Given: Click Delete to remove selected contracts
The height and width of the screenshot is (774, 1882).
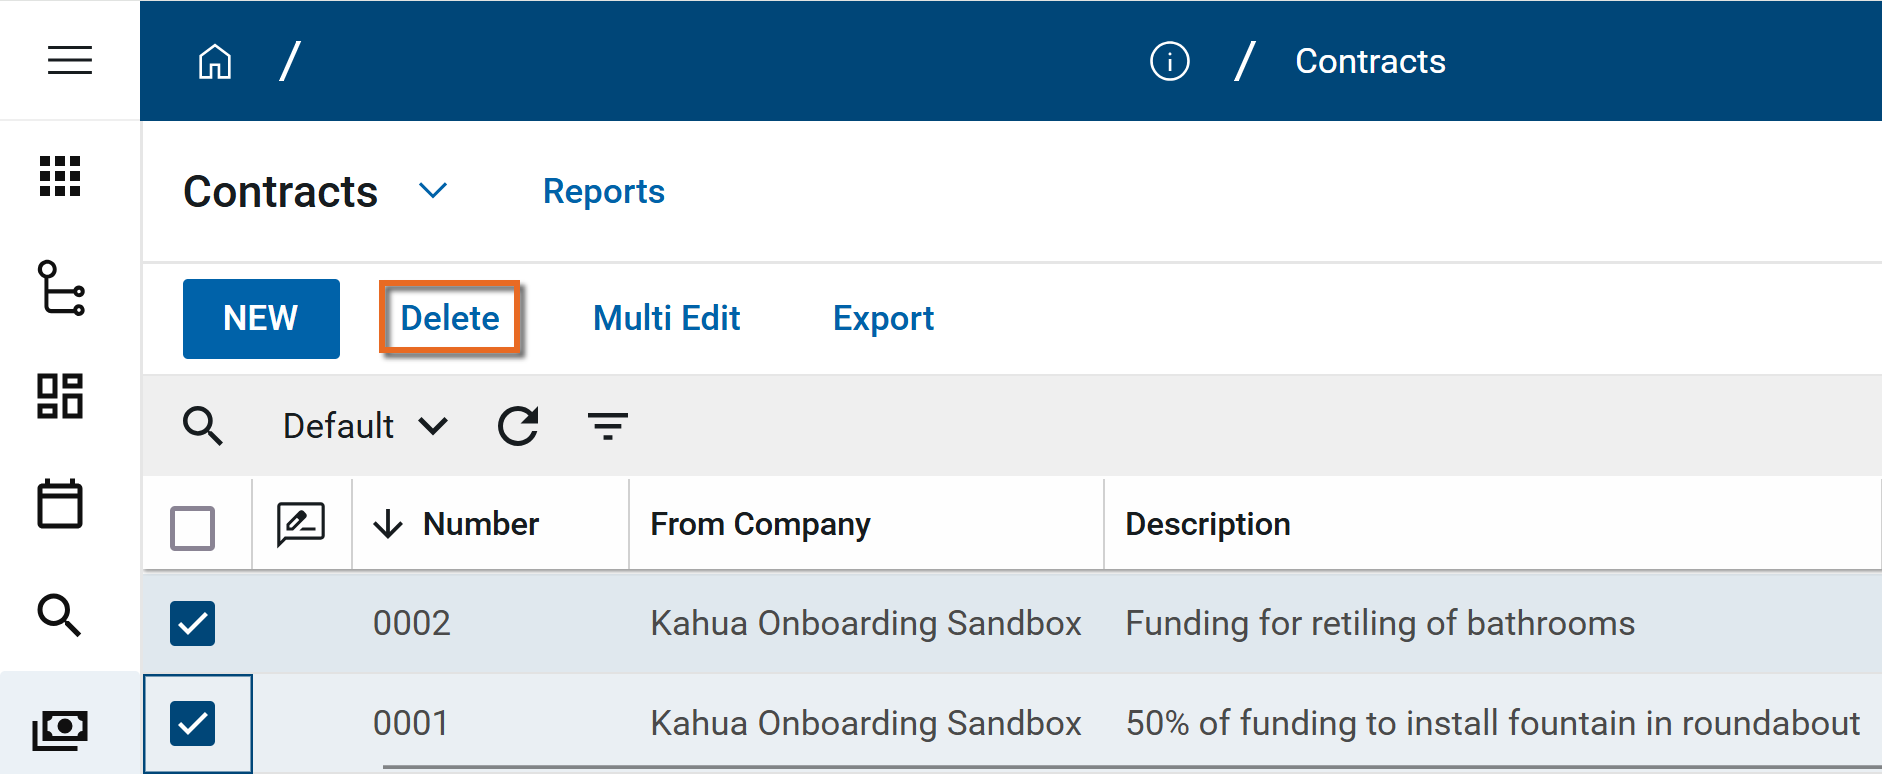Looking at the screenshot, I should tap(450, 318).
